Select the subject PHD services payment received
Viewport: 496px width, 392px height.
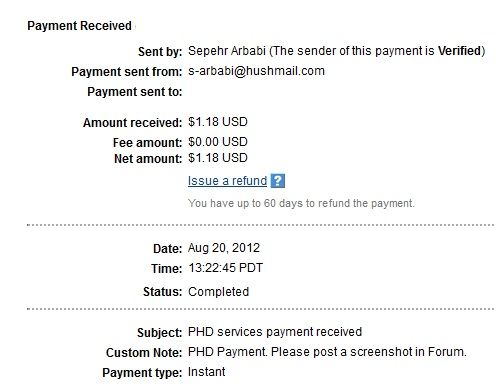(275, 332)
